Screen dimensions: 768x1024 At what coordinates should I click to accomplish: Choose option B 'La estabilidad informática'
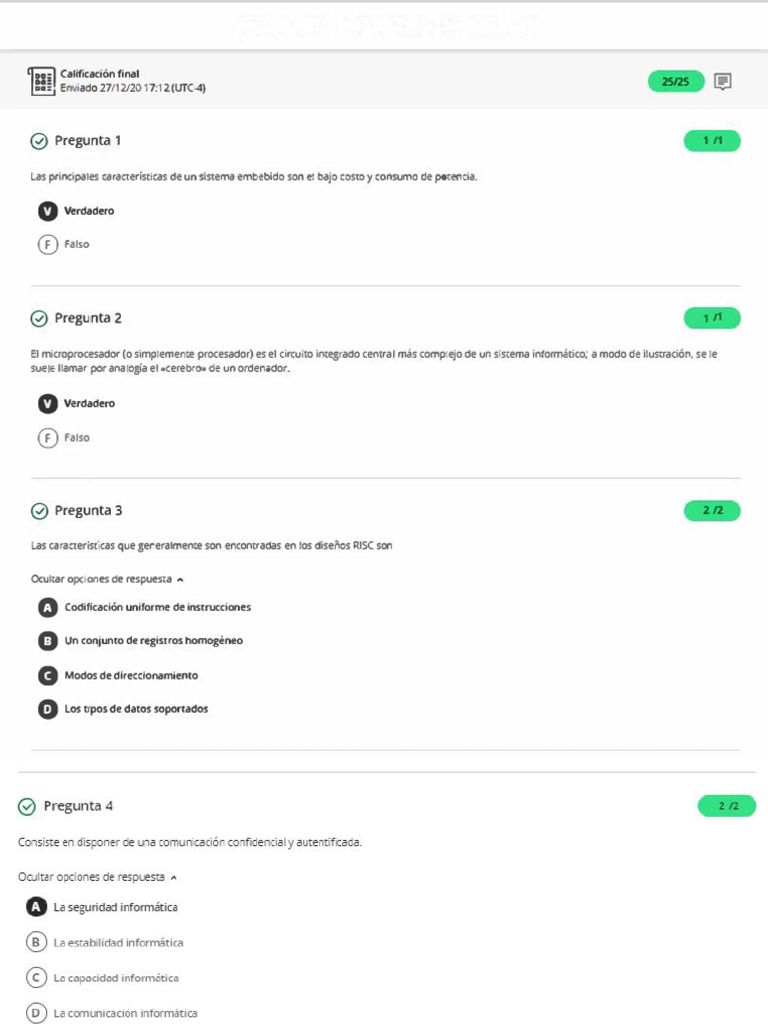pos(36,942)
